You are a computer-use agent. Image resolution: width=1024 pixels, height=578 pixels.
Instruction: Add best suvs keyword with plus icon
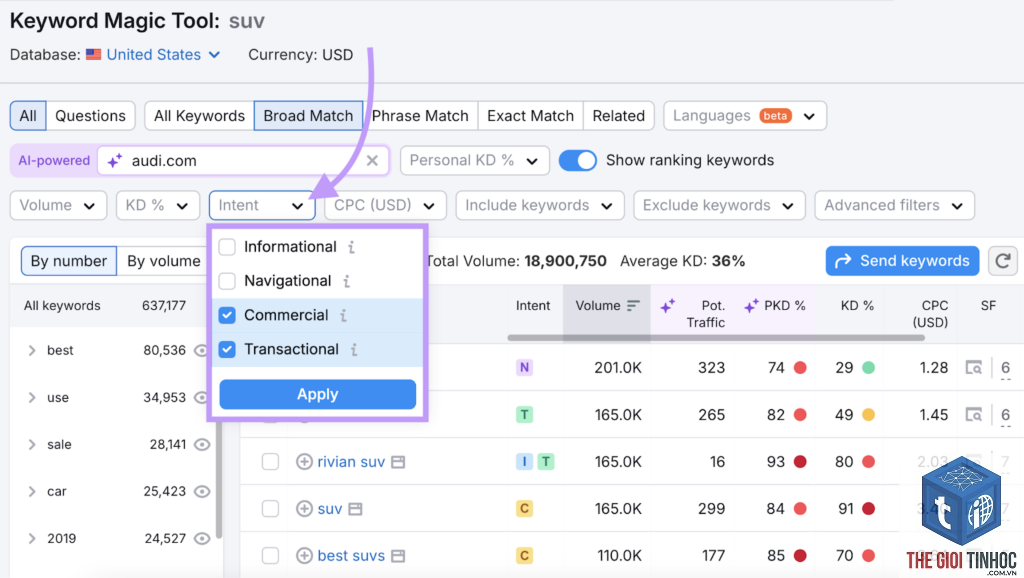point(304,556)
